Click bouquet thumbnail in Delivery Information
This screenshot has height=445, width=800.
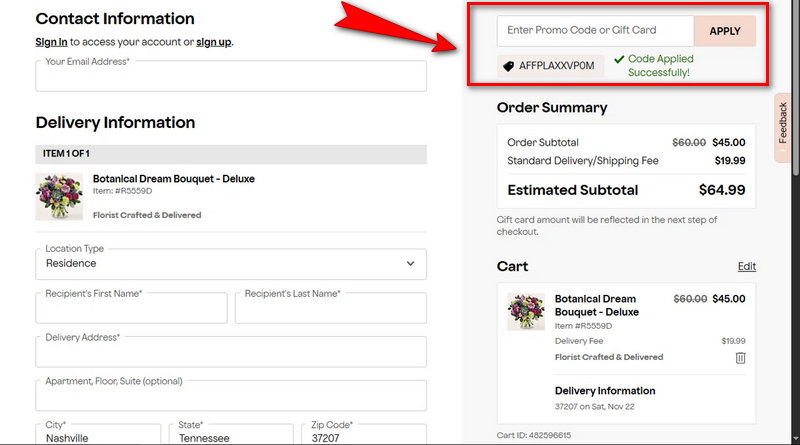pyautogui.click(x=59, y=196)
